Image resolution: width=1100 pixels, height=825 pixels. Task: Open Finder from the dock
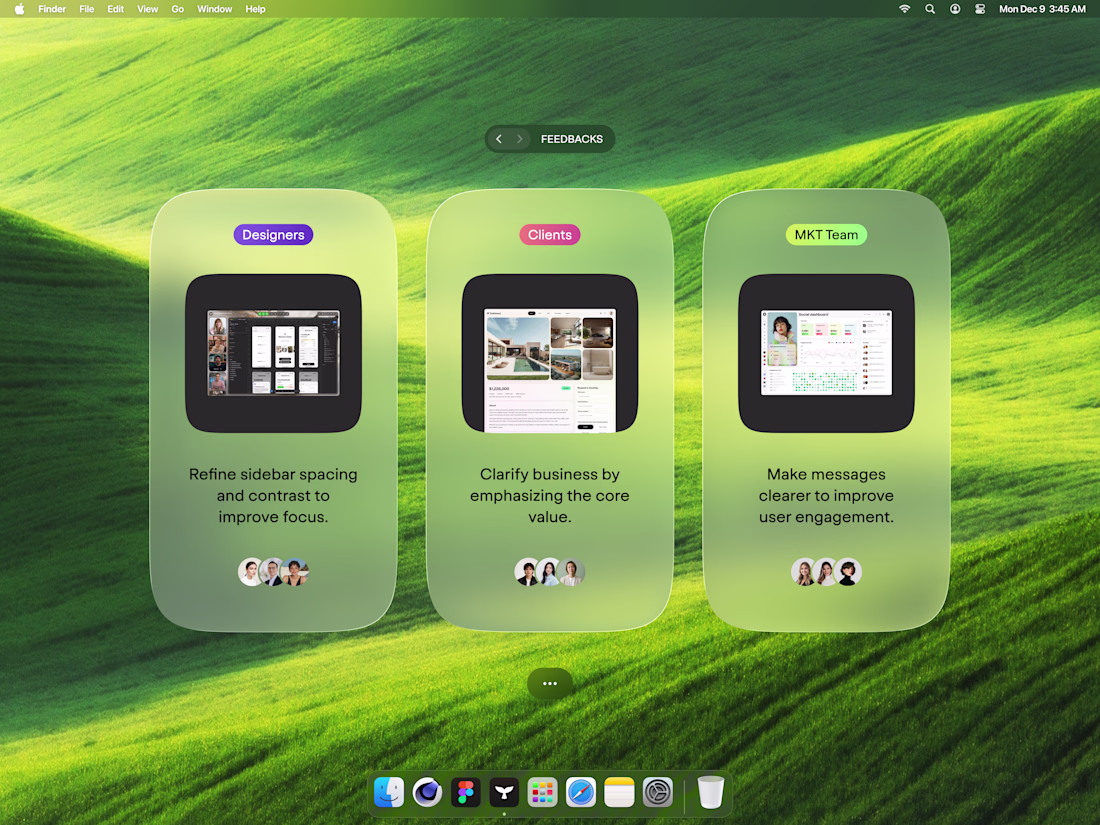tap(389, 793)
